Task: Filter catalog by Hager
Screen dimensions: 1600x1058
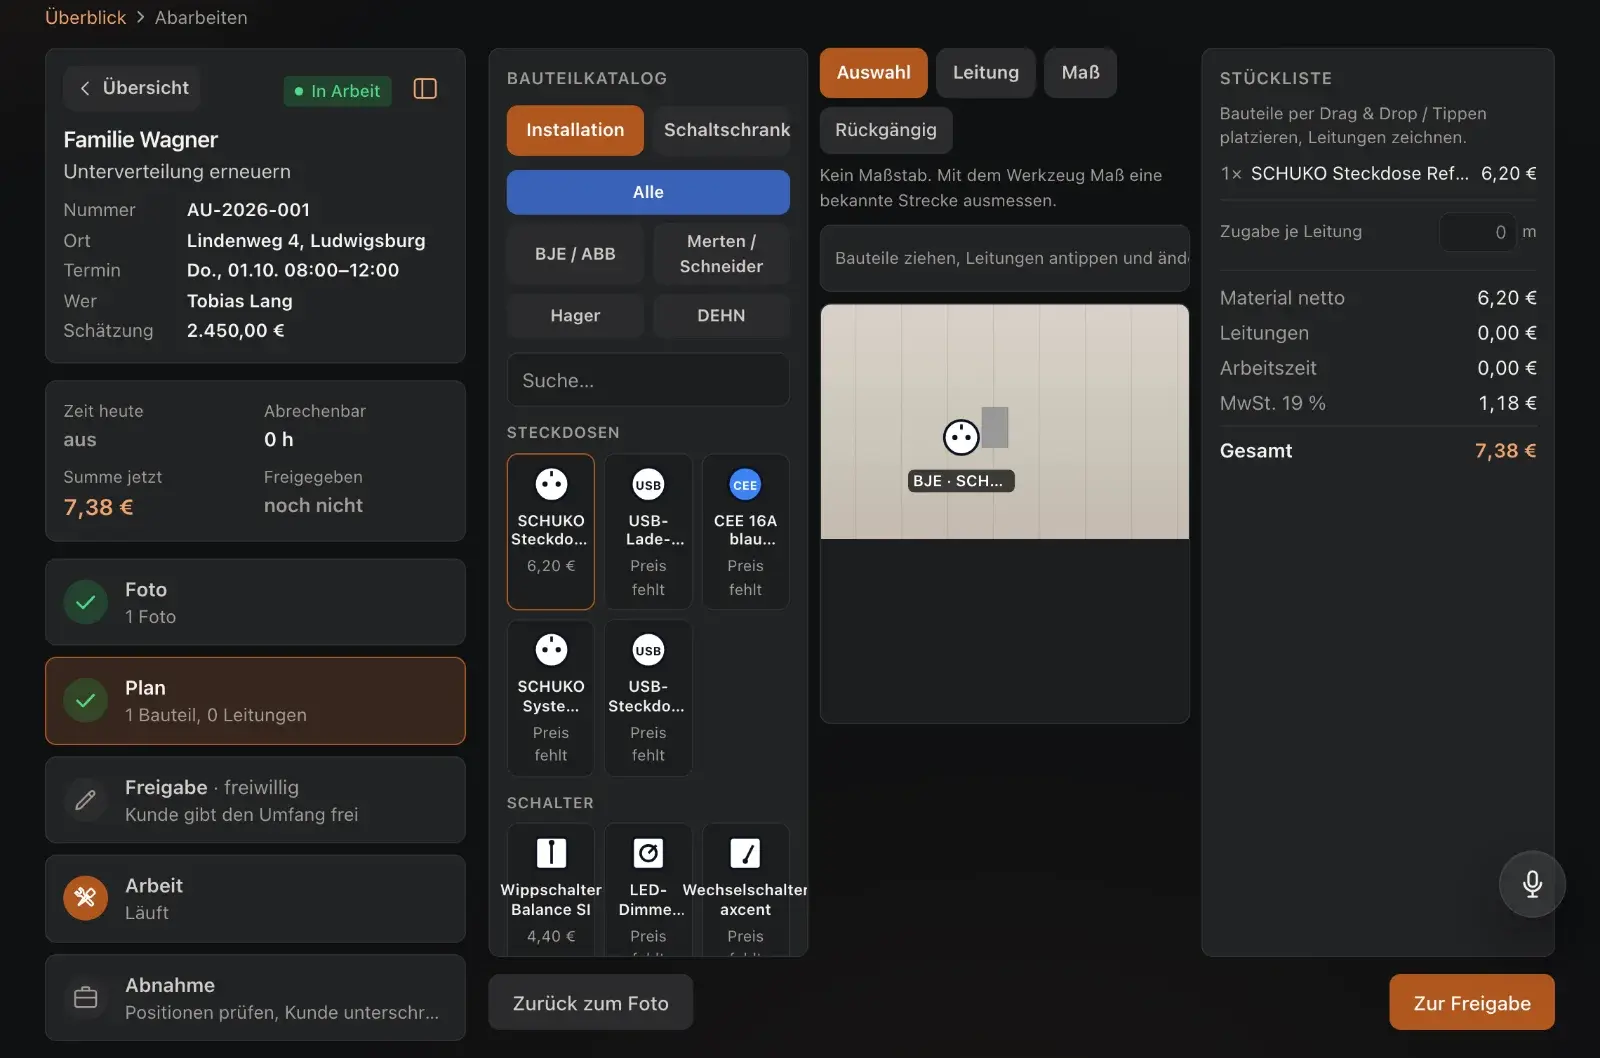Action: (x=575, y=316)
